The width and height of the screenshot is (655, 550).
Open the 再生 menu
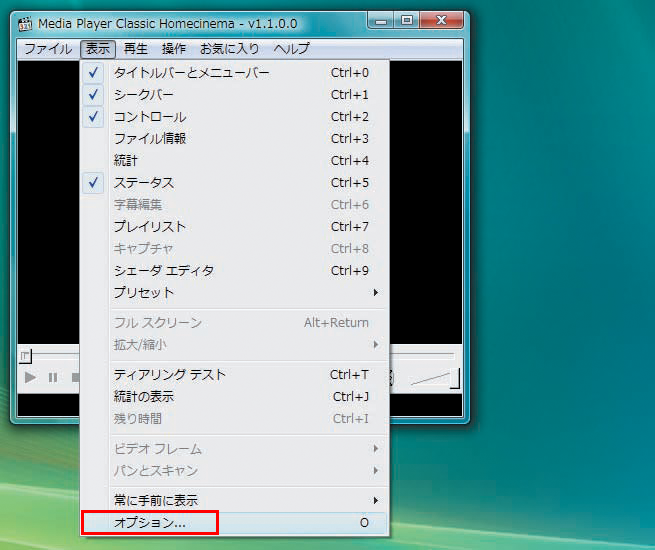136,49
